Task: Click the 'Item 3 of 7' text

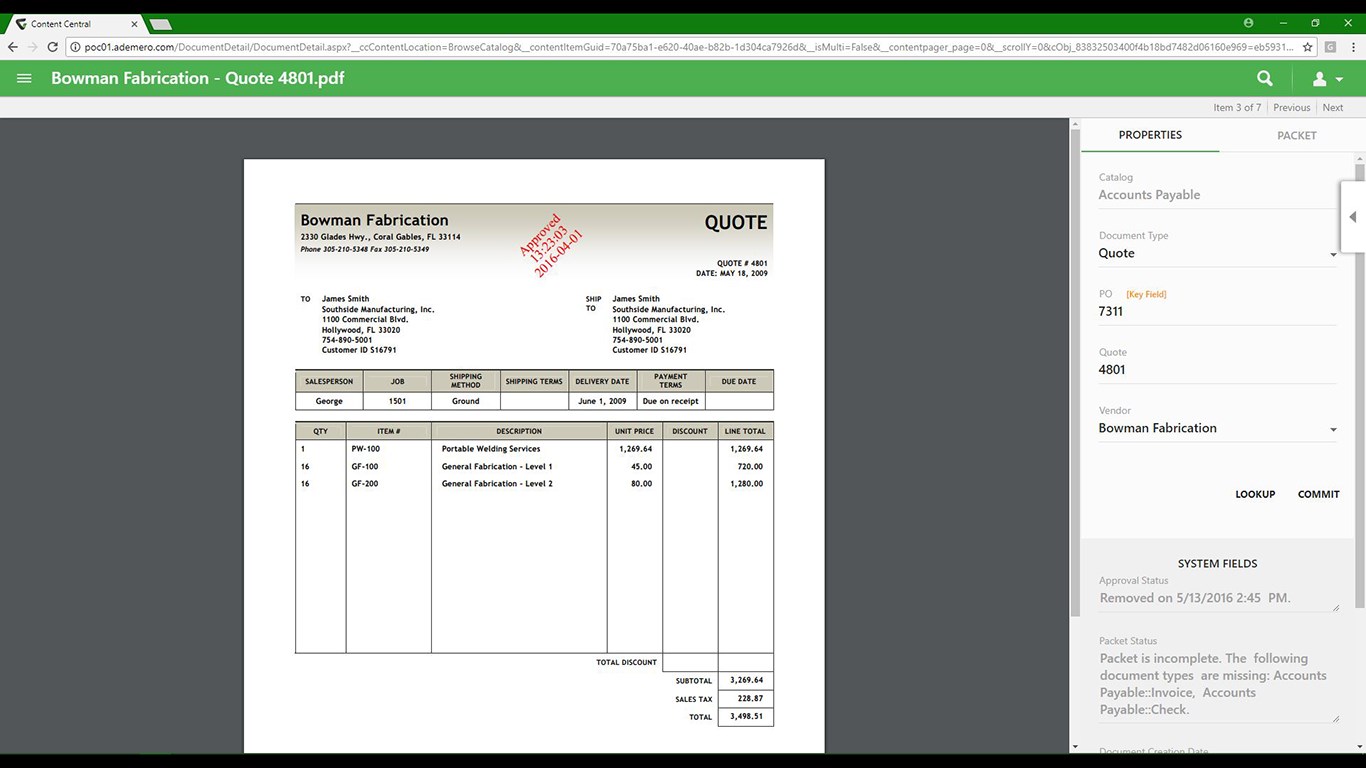Action: point(1237,108)
